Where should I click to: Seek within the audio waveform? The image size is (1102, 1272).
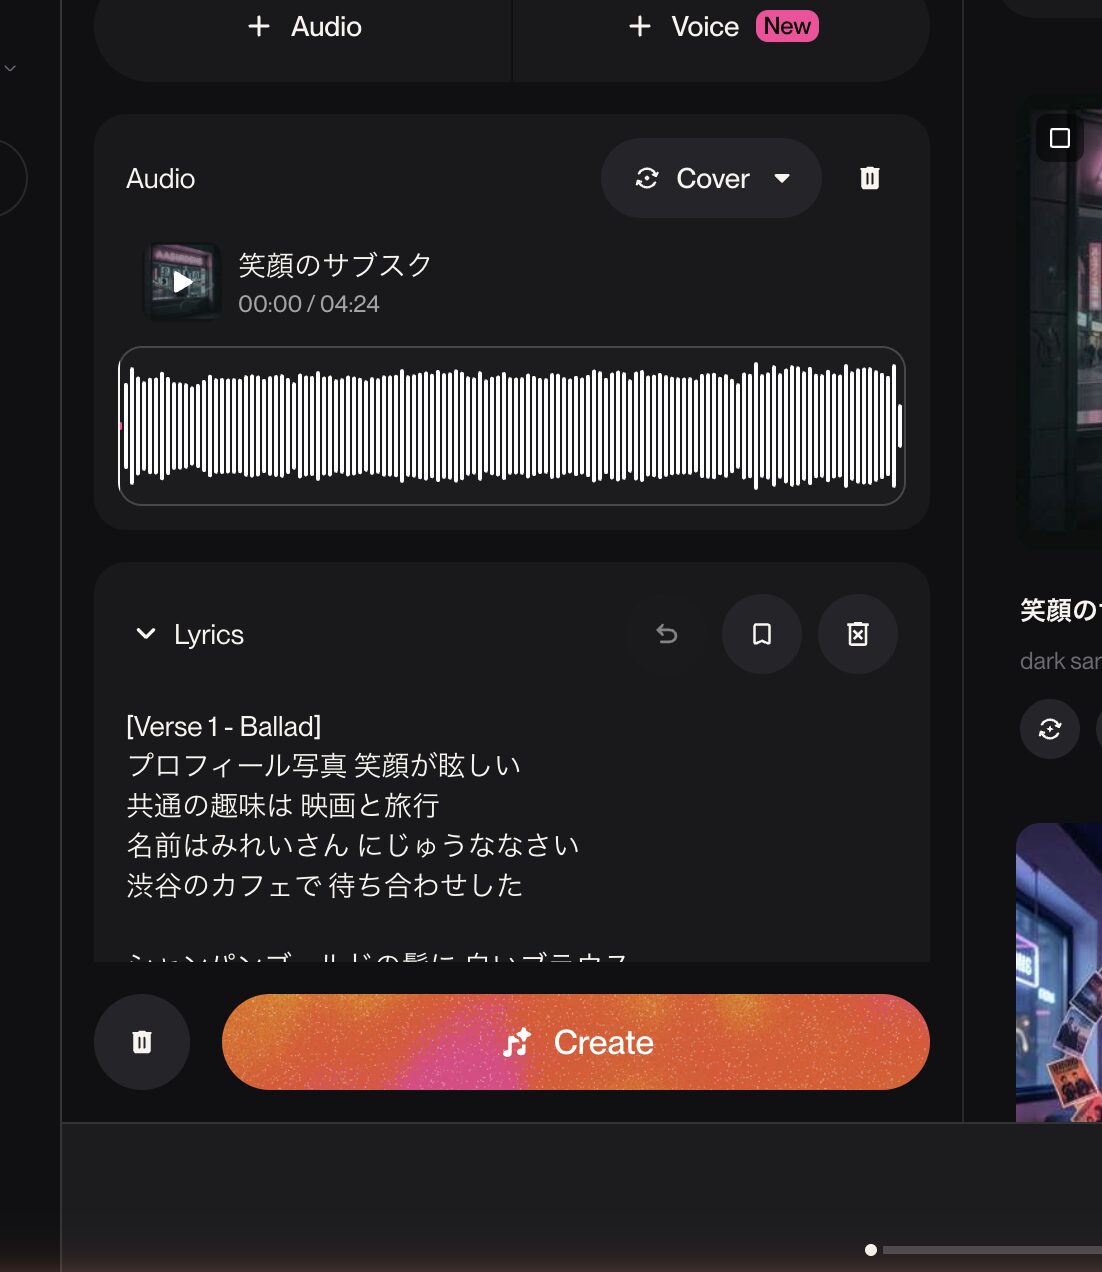pyautogui.click(x=512, y=426)
